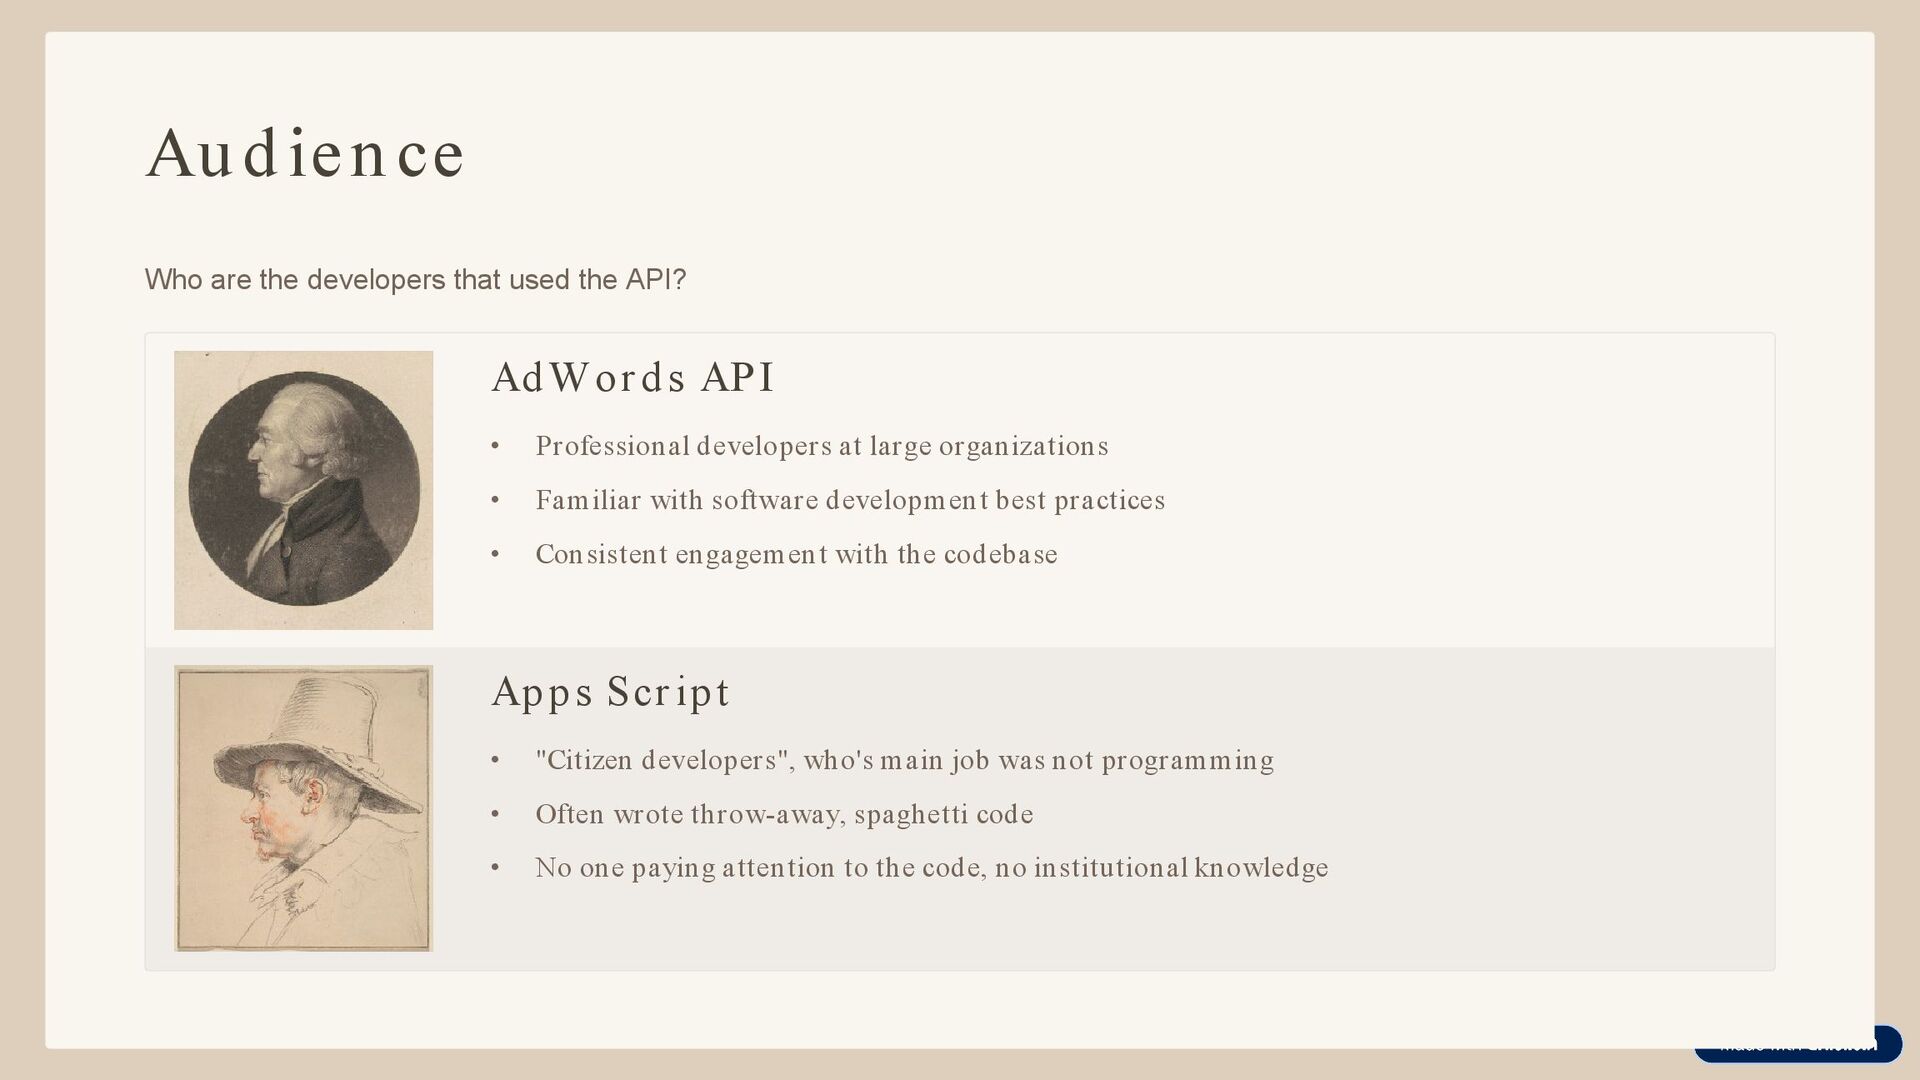
Task: Click the "Audience" slide title
Action: 305,154
